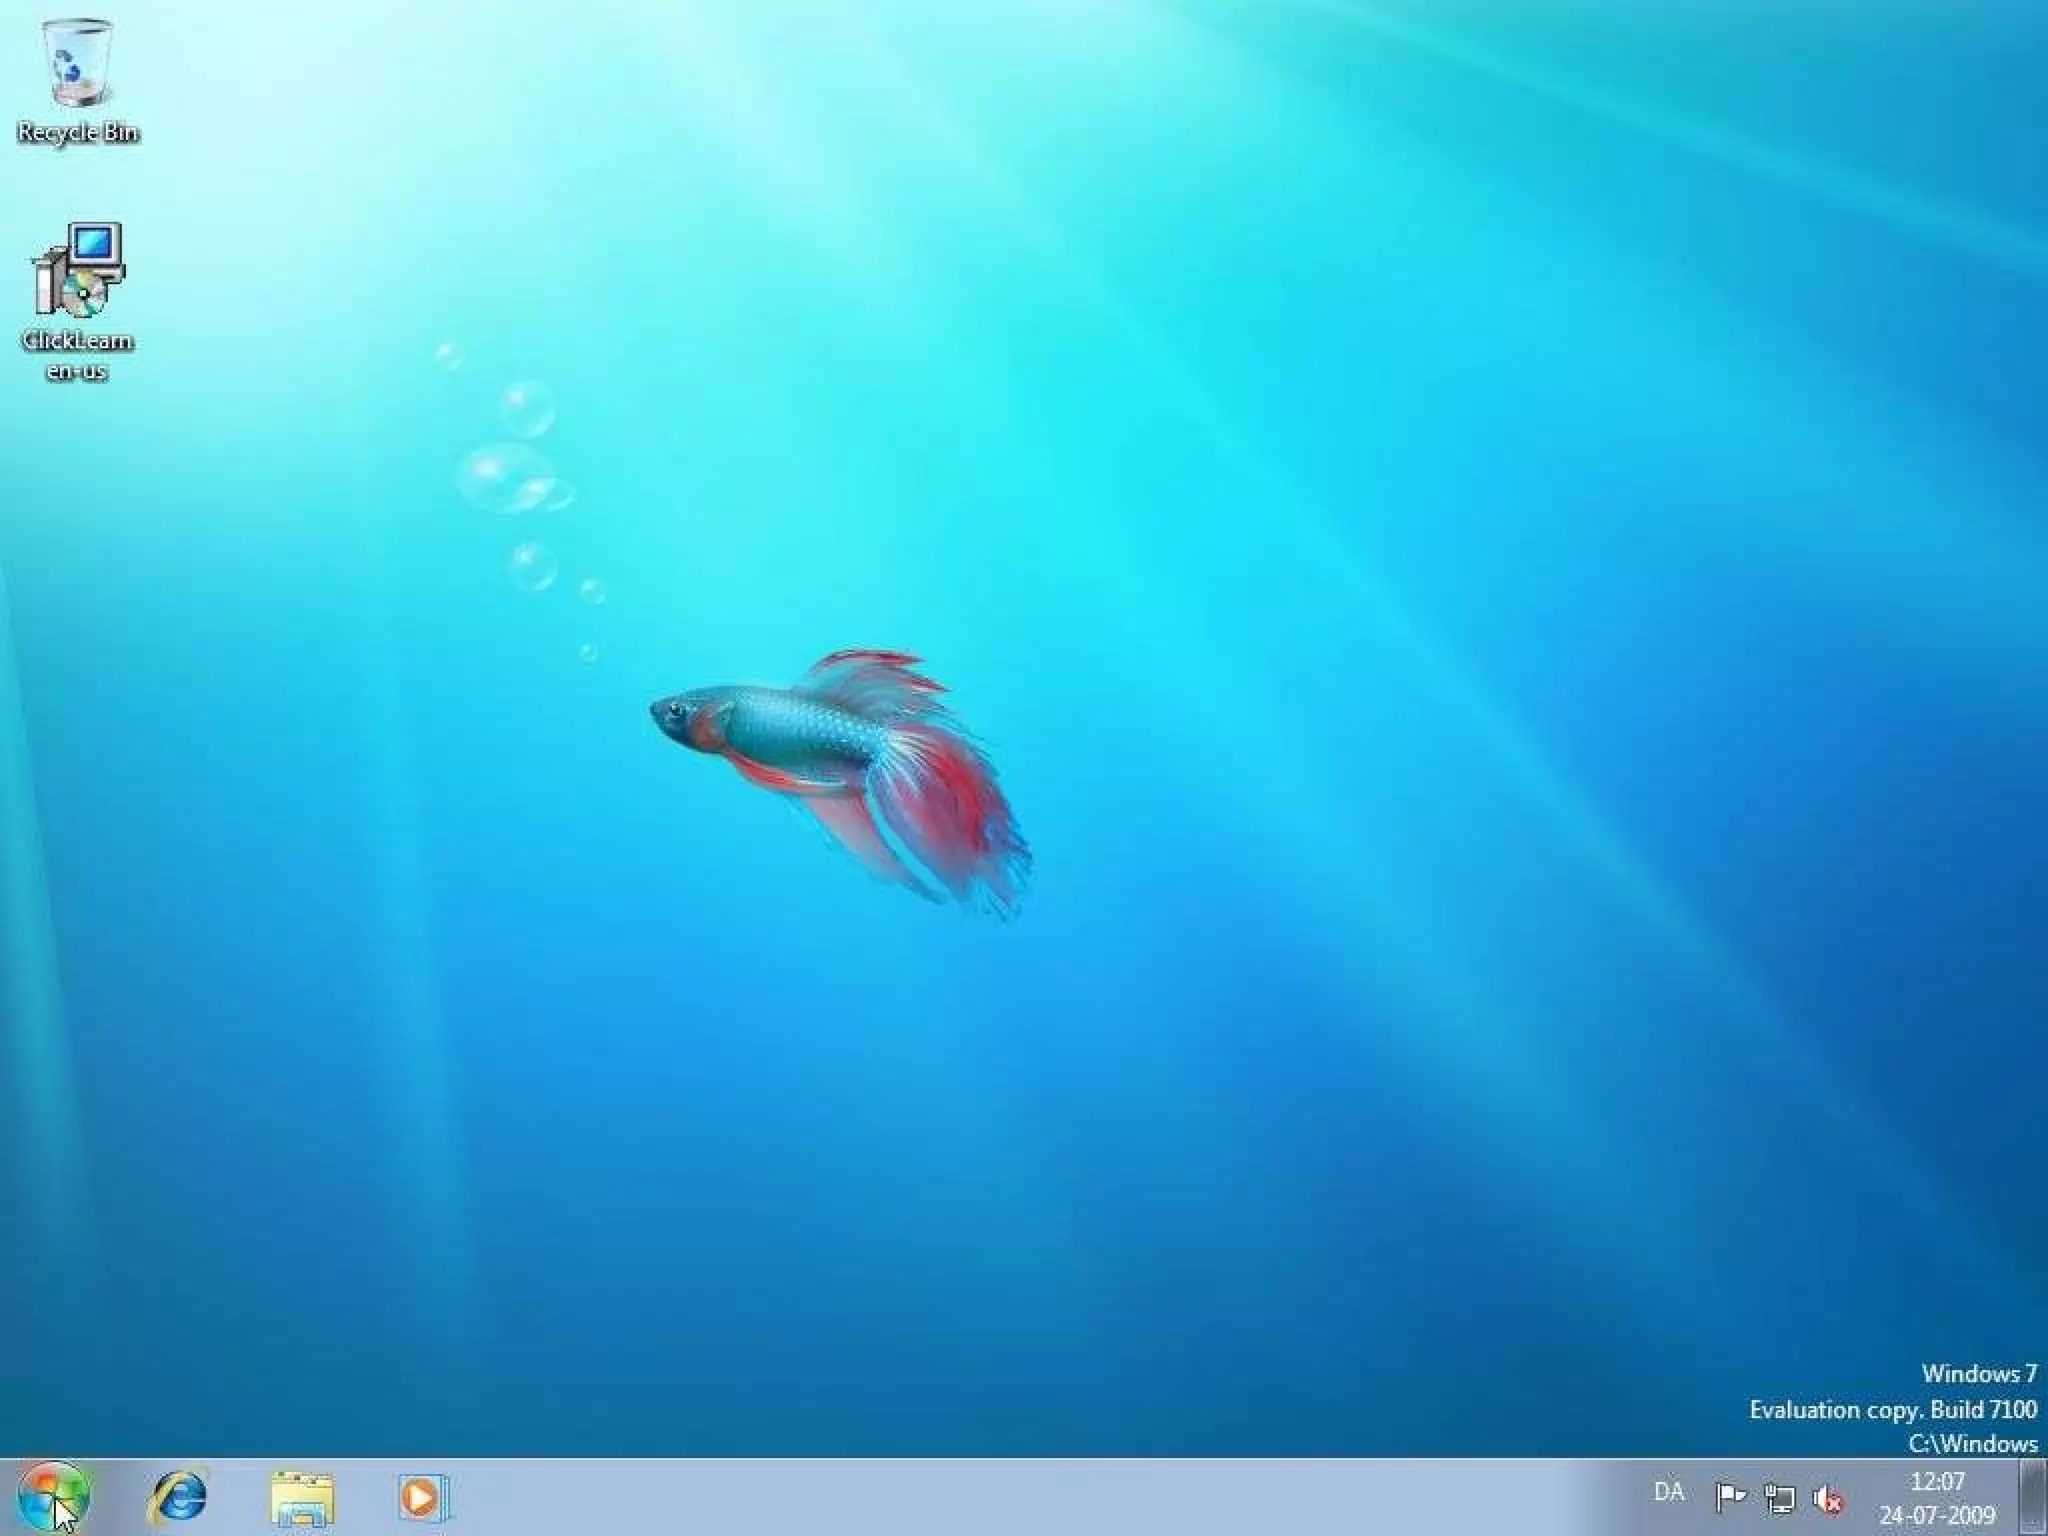Click the "Windows 7" watermark text

1978,1373
